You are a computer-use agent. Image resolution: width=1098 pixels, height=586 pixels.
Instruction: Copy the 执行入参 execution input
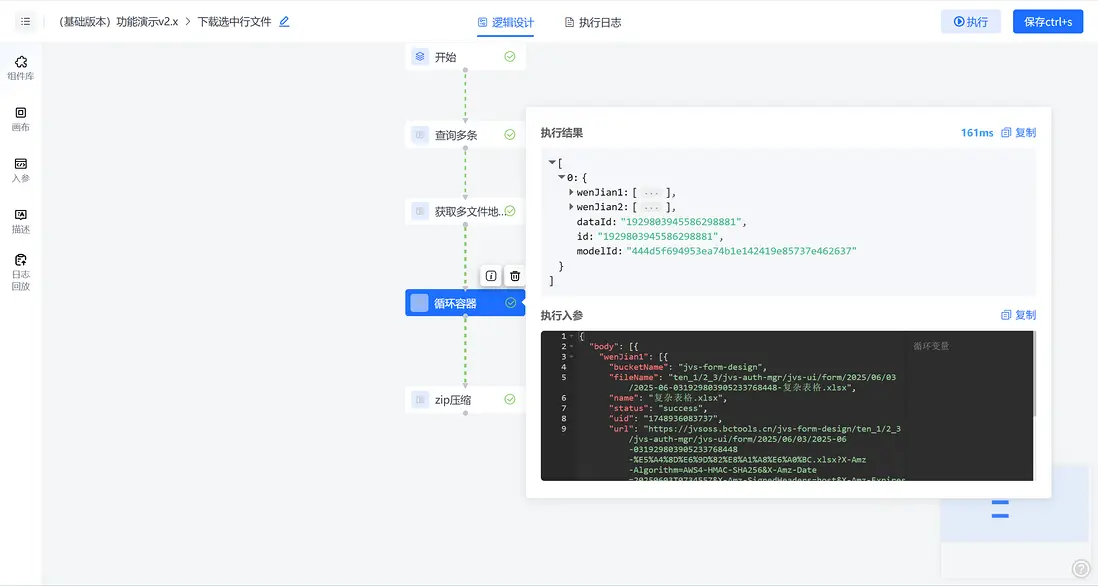1018,315
